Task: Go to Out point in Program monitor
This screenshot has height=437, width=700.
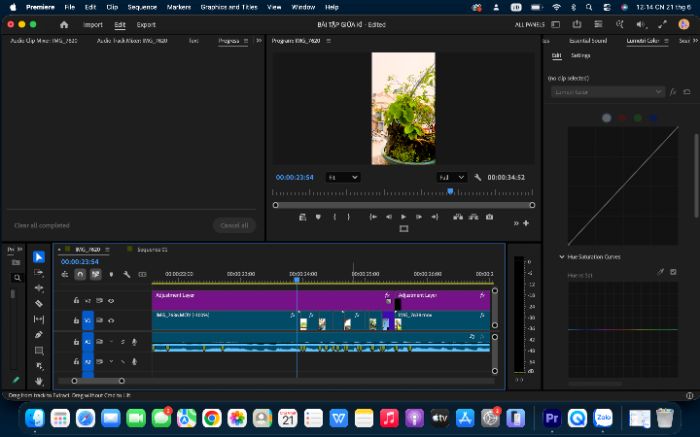Action: [x=434, y=216]
